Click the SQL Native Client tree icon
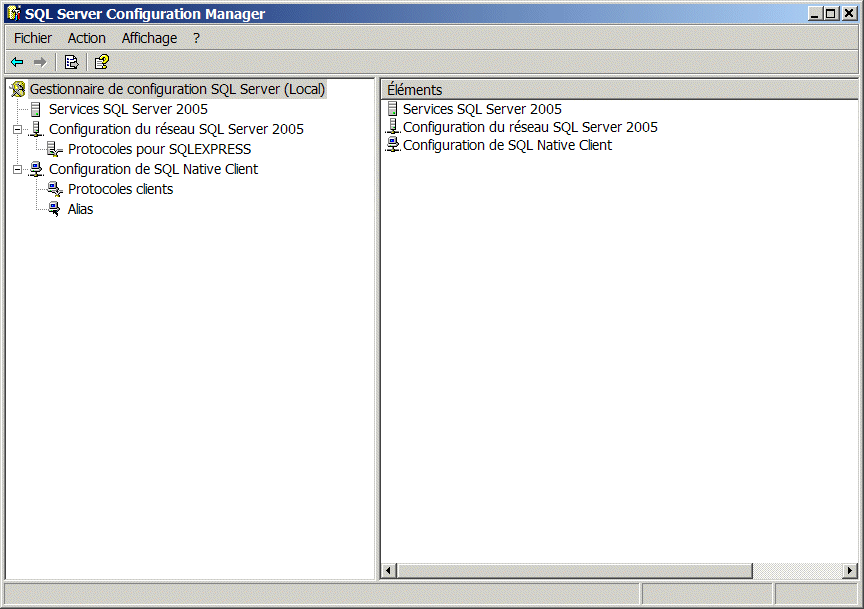864x609 pixels. pos(36,169)
